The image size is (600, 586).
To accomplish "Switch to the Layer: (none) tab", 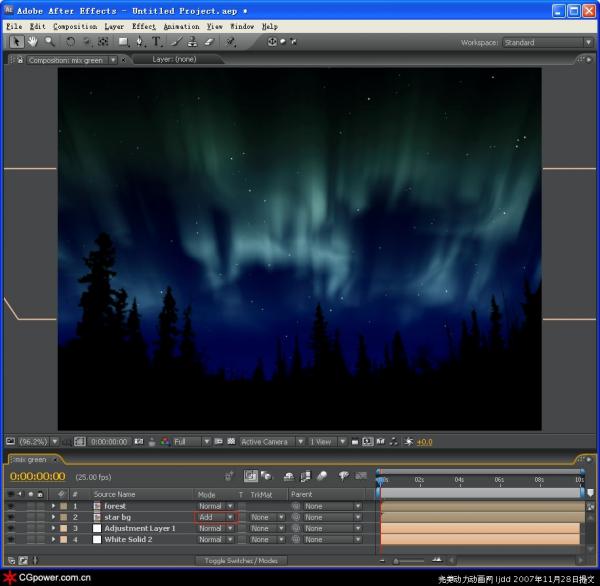I will pyautogui.click(x=174, y=59).
